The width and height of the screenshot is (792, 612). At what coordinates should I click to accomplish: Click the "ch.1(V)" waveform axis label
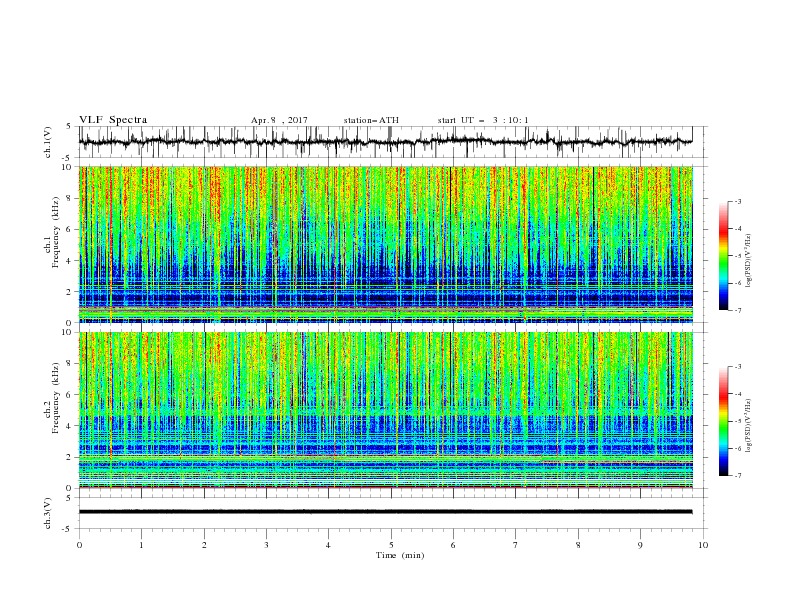(x=48, y=142)
